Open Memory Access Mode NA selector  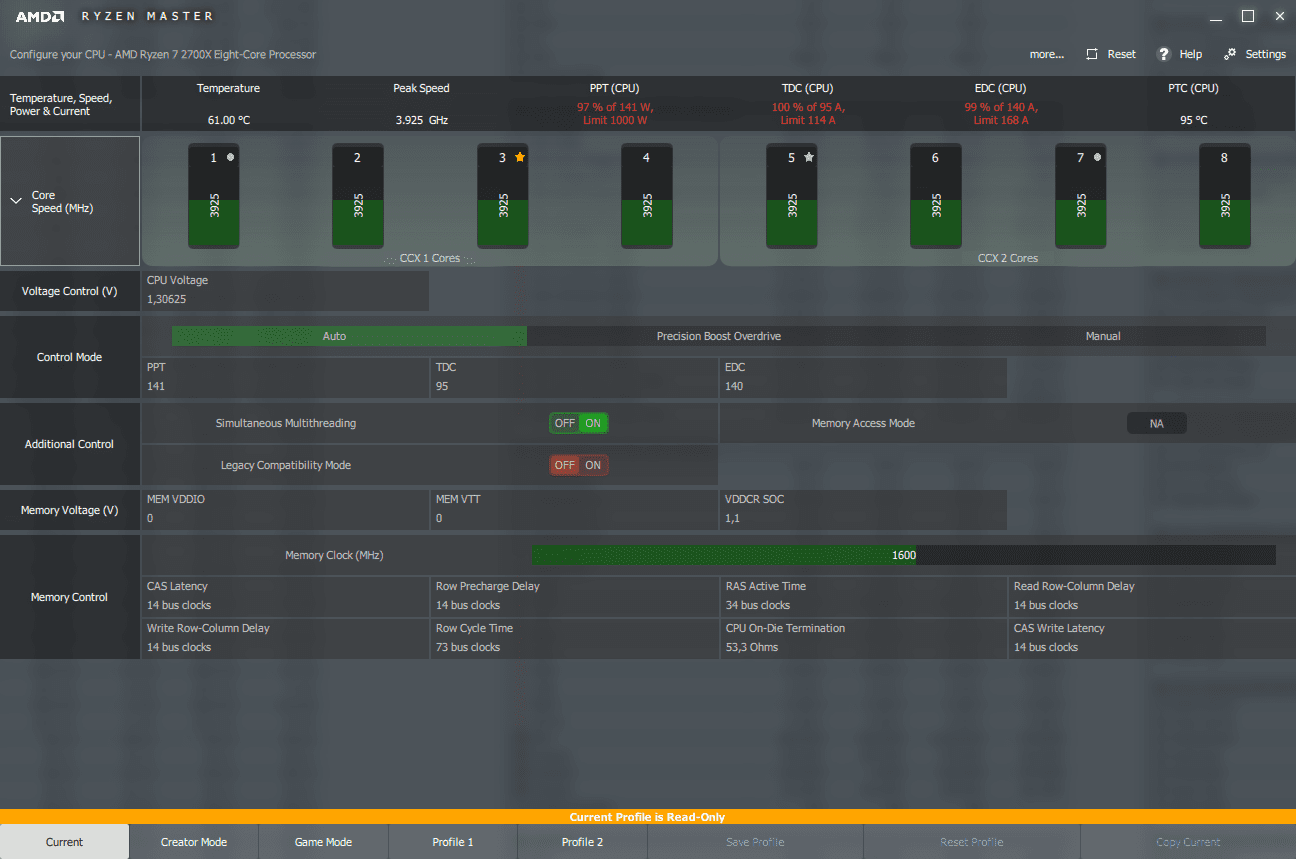1157,423
